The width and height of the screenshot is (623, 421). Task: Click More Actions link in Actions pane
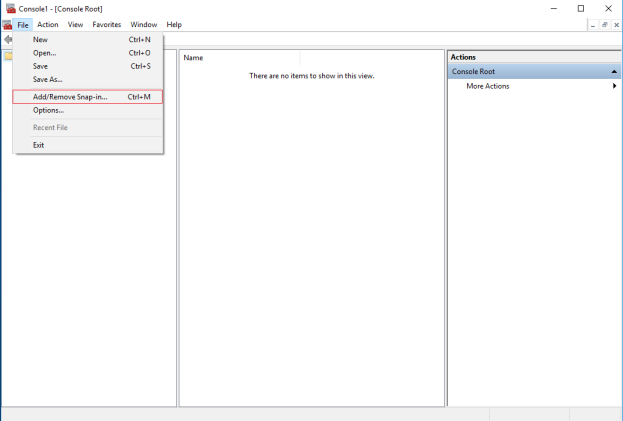(487, 86)
